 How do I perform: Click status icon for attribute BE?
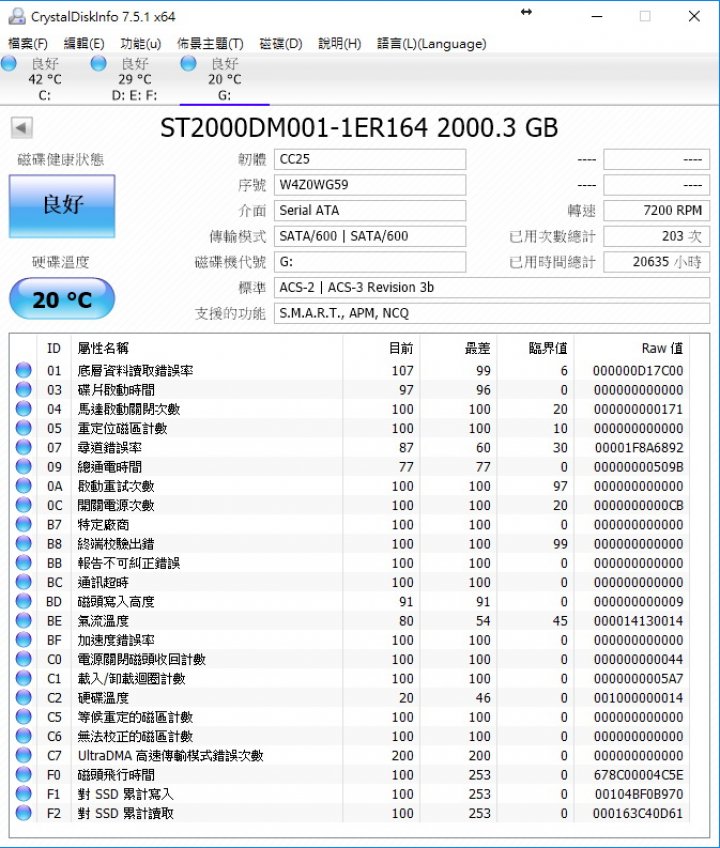point(23,620)
